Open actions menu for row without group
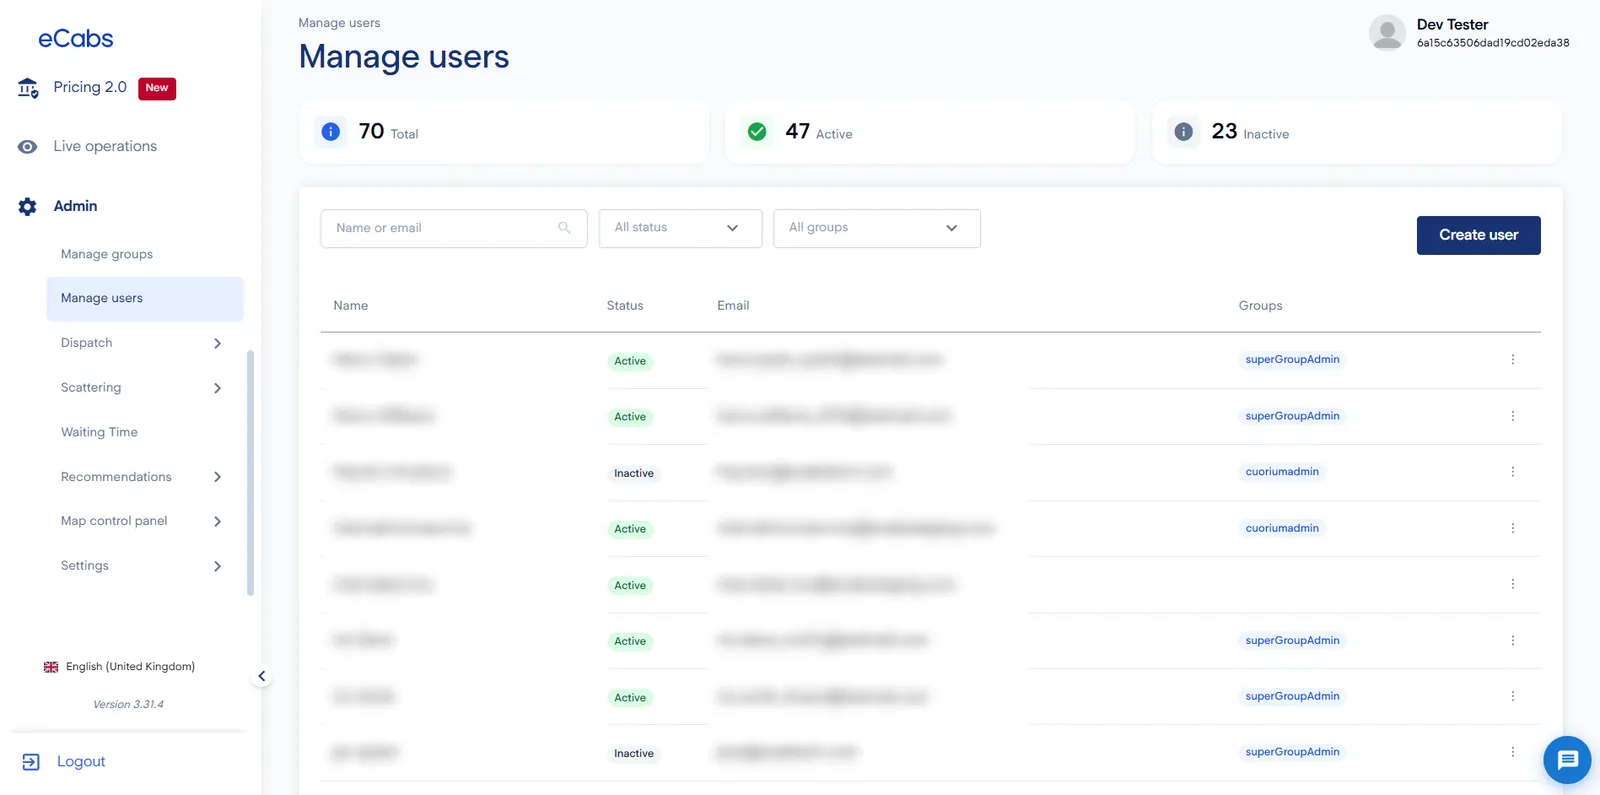The height and width of the screenshot is (795, 1600). 1512,584
